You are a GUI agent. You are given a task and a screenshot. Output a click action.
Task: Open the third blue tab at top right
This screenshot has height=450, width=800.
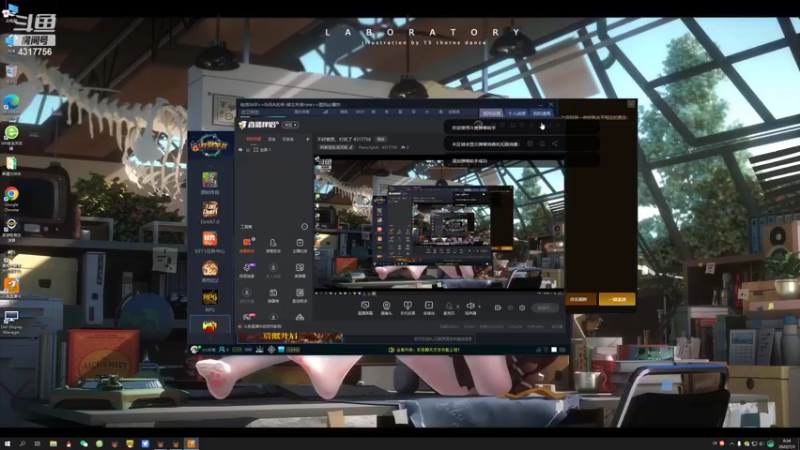tap(541, 113)
